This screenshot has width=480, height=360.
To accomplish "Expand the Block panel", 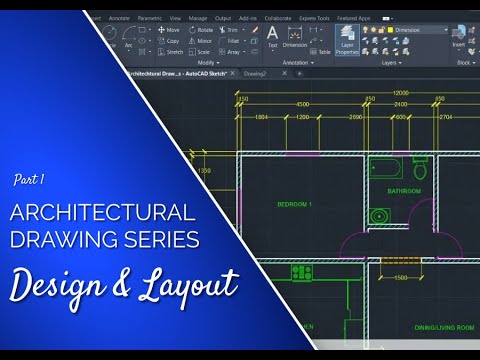I will [x=466, y=63].
